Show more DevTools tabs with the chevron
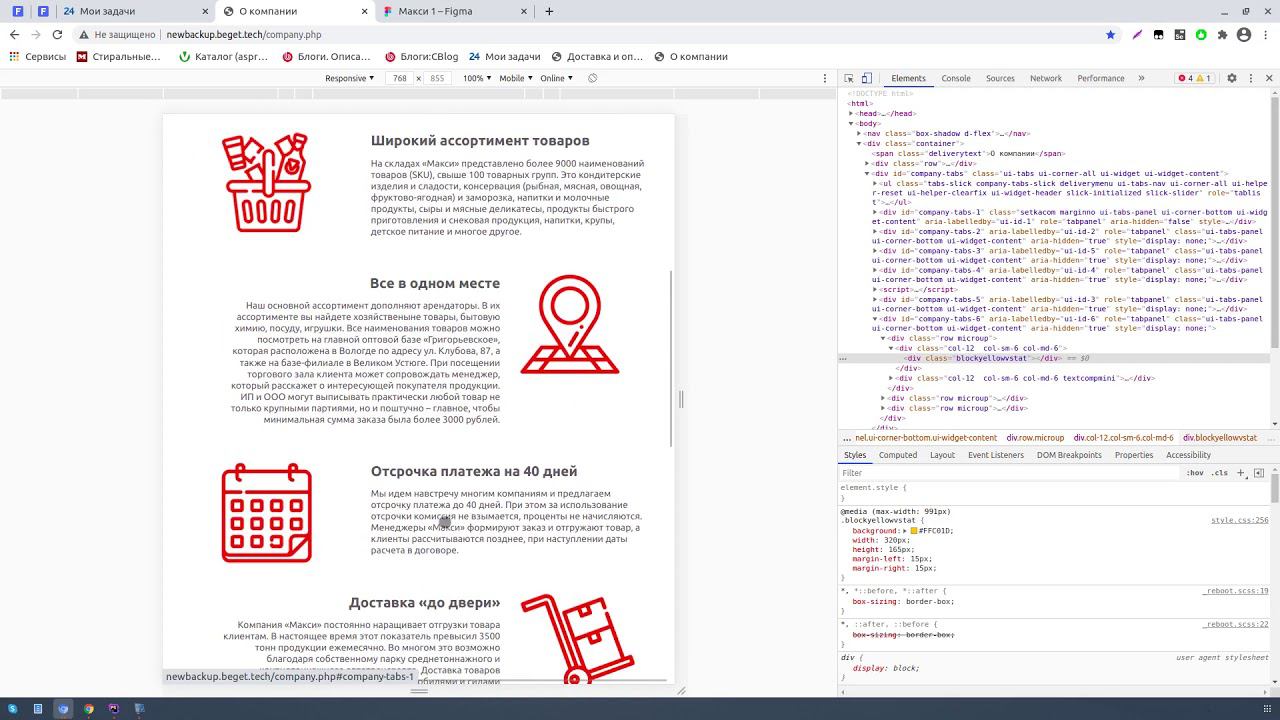This screenshot has height=720, width=1280. 1142,78
